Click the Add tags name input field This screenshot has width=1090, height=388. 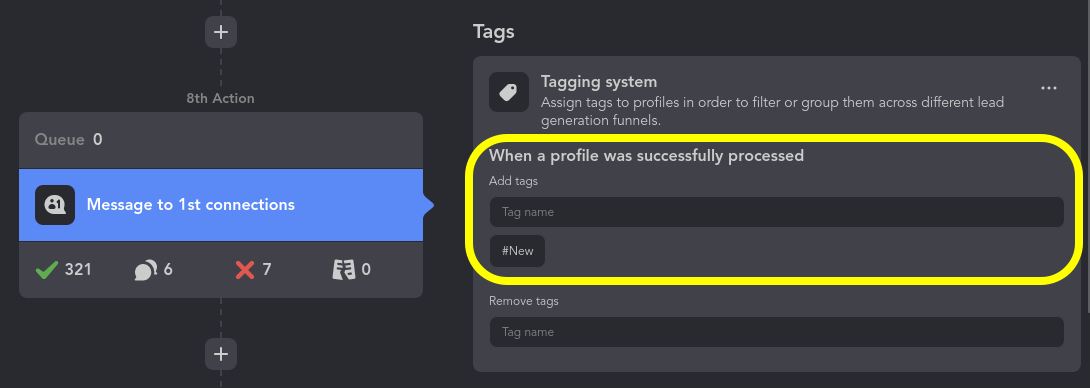776,212
